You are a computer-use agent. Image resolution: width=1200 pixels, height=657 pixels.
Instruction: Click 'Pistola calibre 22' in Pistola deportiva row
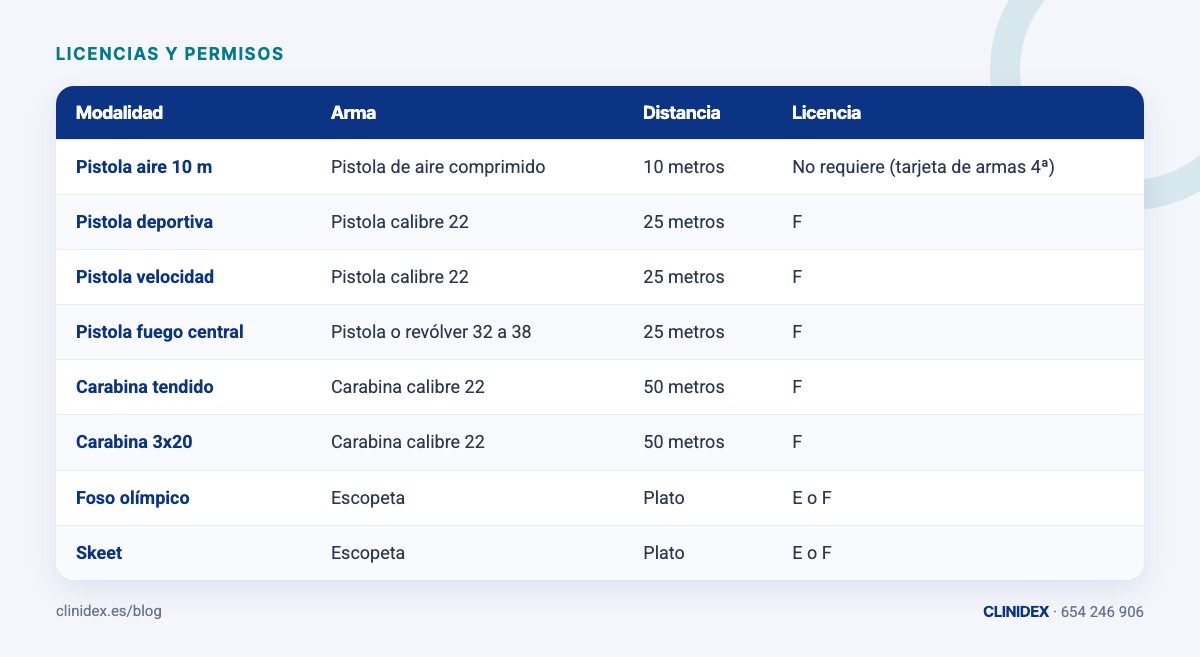coord(400,222)
